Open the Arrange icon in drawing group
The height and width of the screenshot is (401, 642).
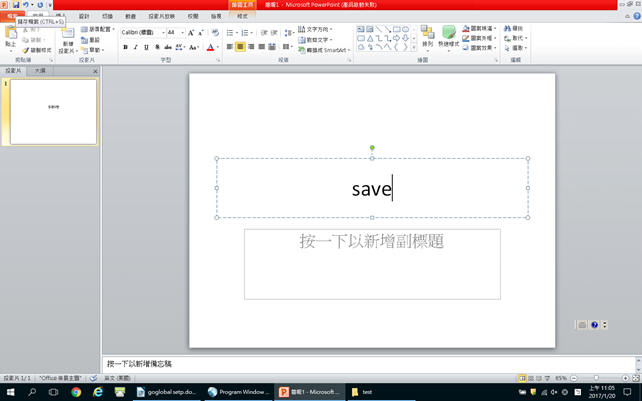tap(427, 38)
